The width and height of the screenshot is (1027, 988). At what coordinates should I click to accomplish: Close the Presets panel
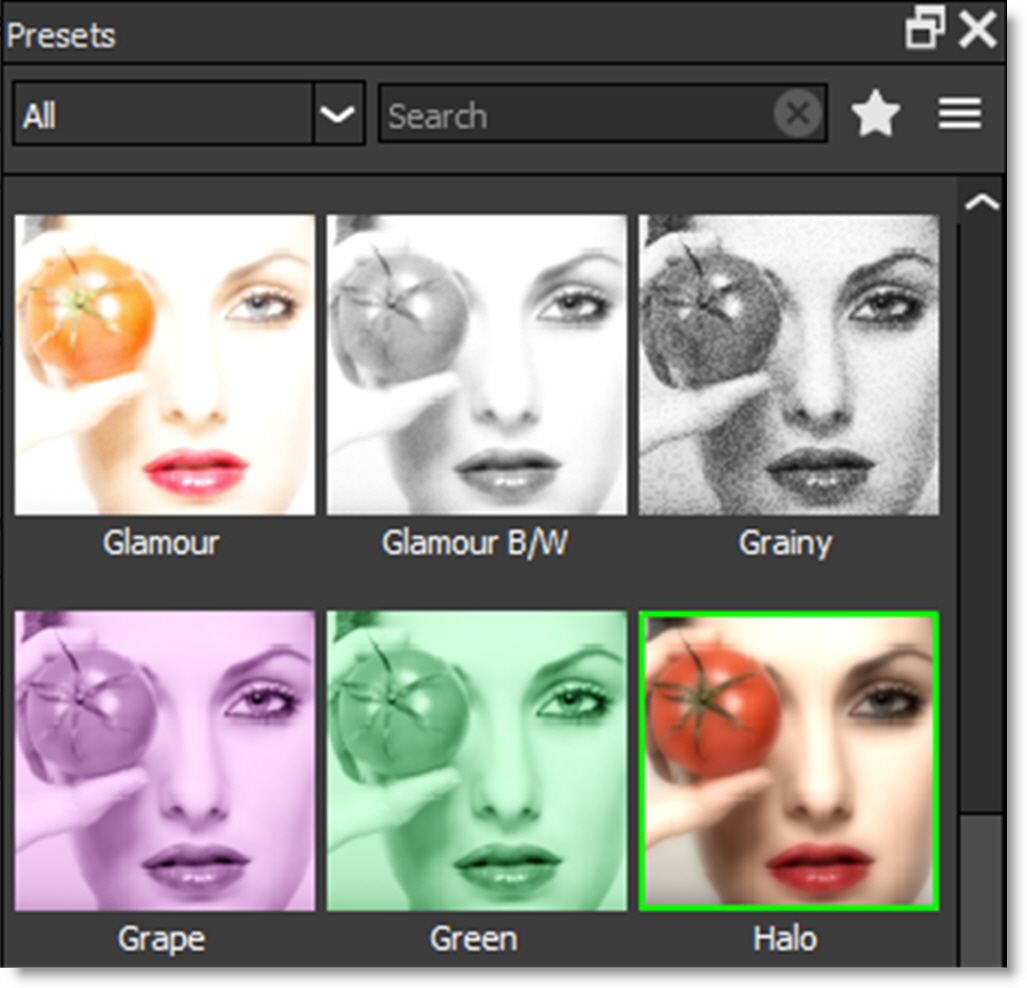977,31
